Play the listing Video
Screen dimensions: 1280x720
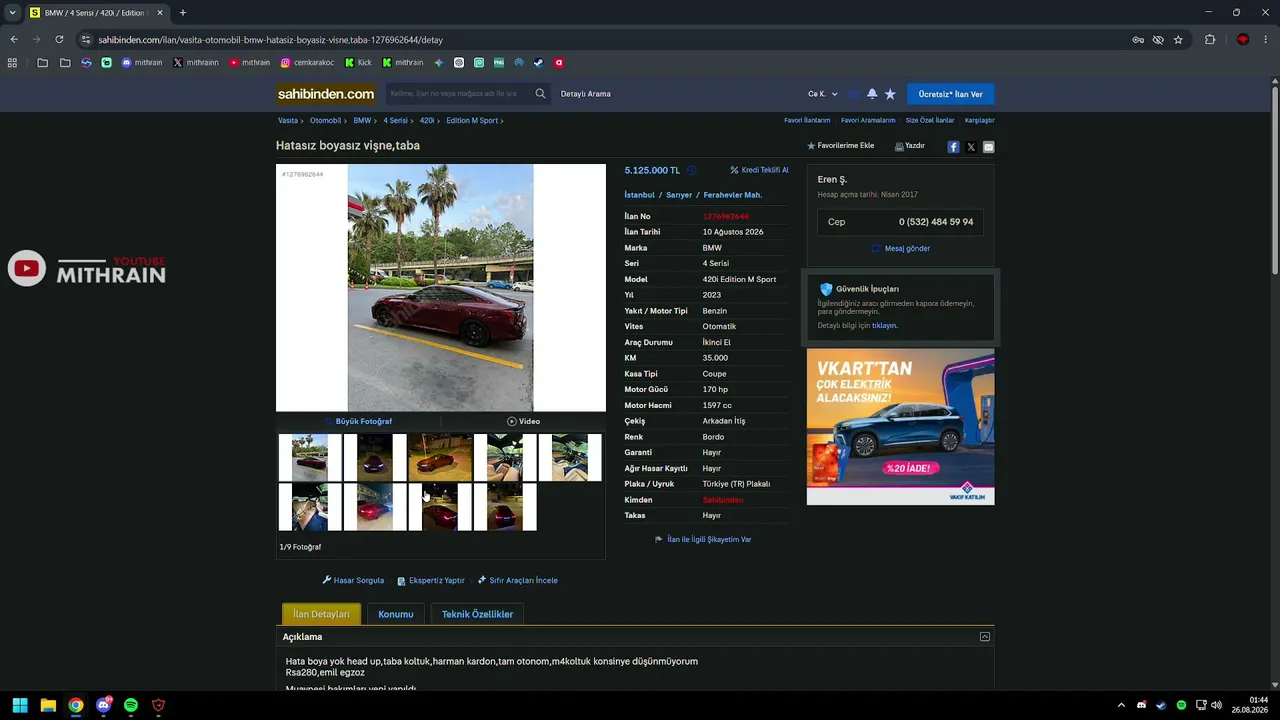point(523,421)
